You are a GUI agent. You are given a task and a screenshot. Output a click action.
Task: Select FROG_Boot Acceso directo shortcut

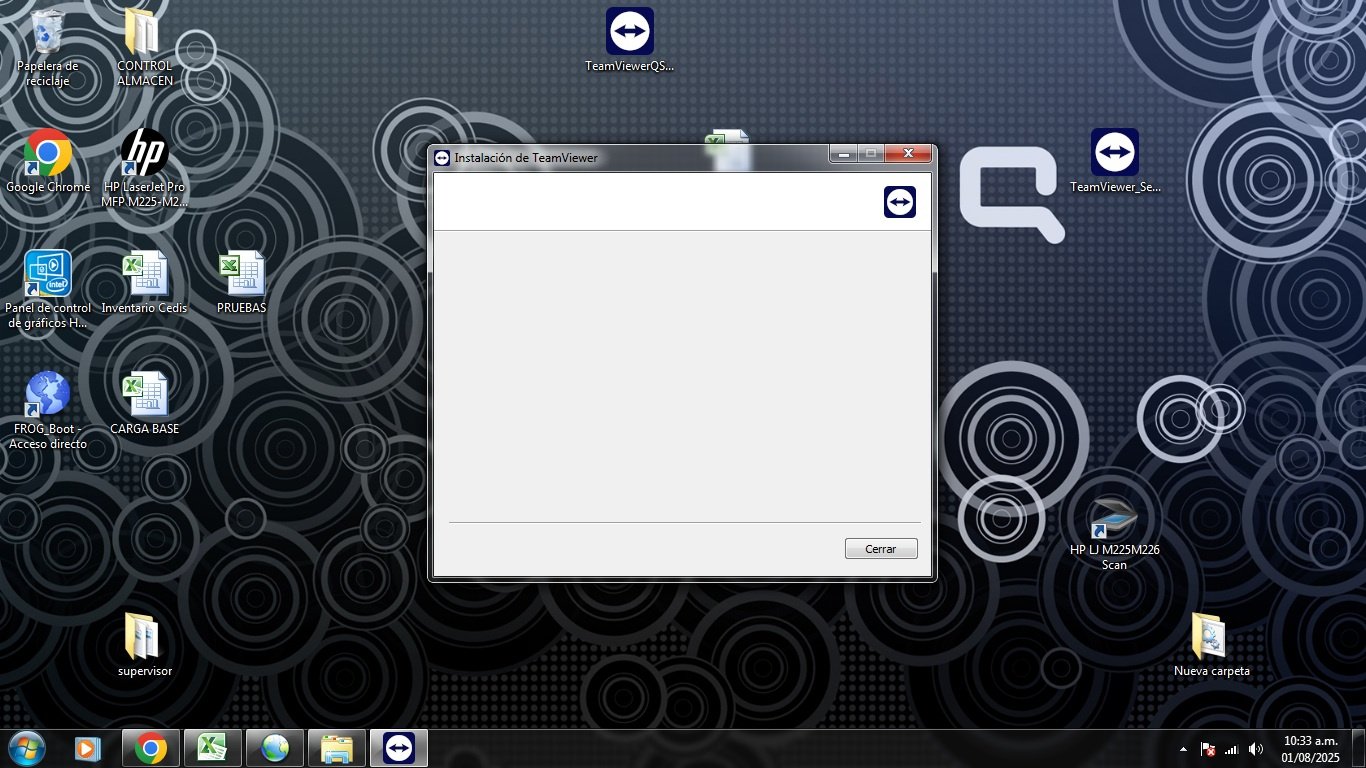click(47, 410)
